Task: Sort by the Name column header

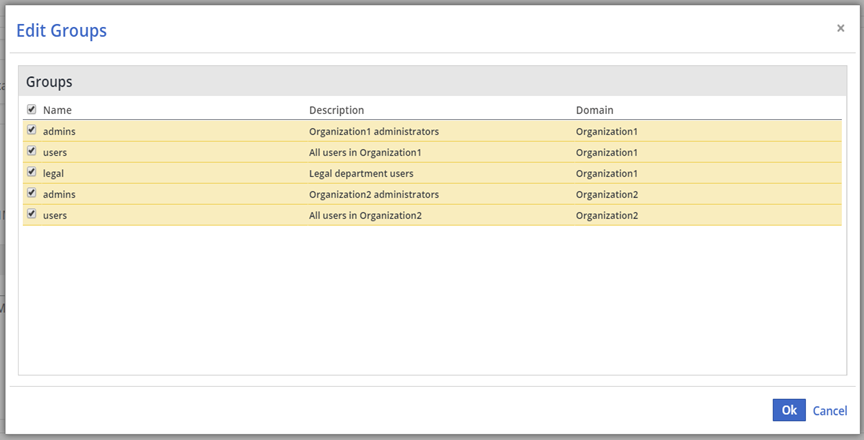Action: click(57, 110)
